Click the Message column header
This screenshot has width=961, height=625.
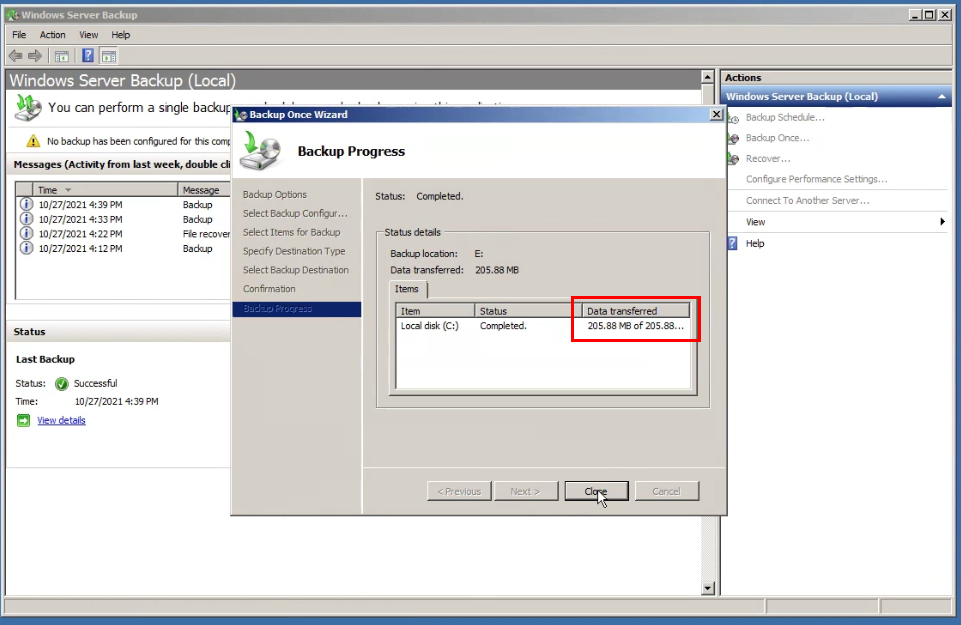point(204,190)
